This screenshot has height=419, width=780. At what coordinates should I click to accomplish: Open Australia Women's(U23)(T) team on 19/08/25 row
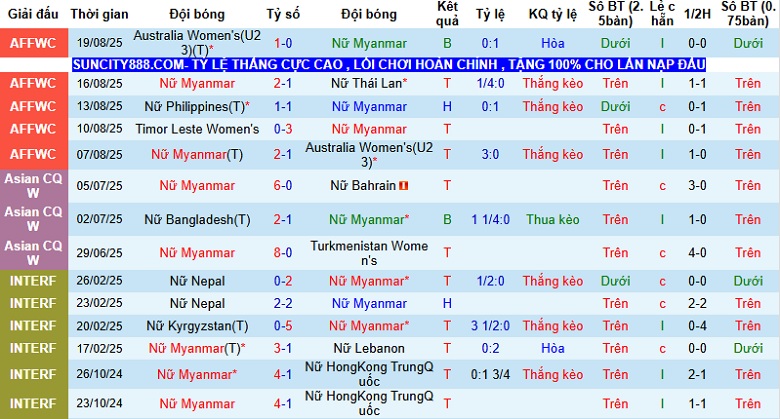[197, 43]
